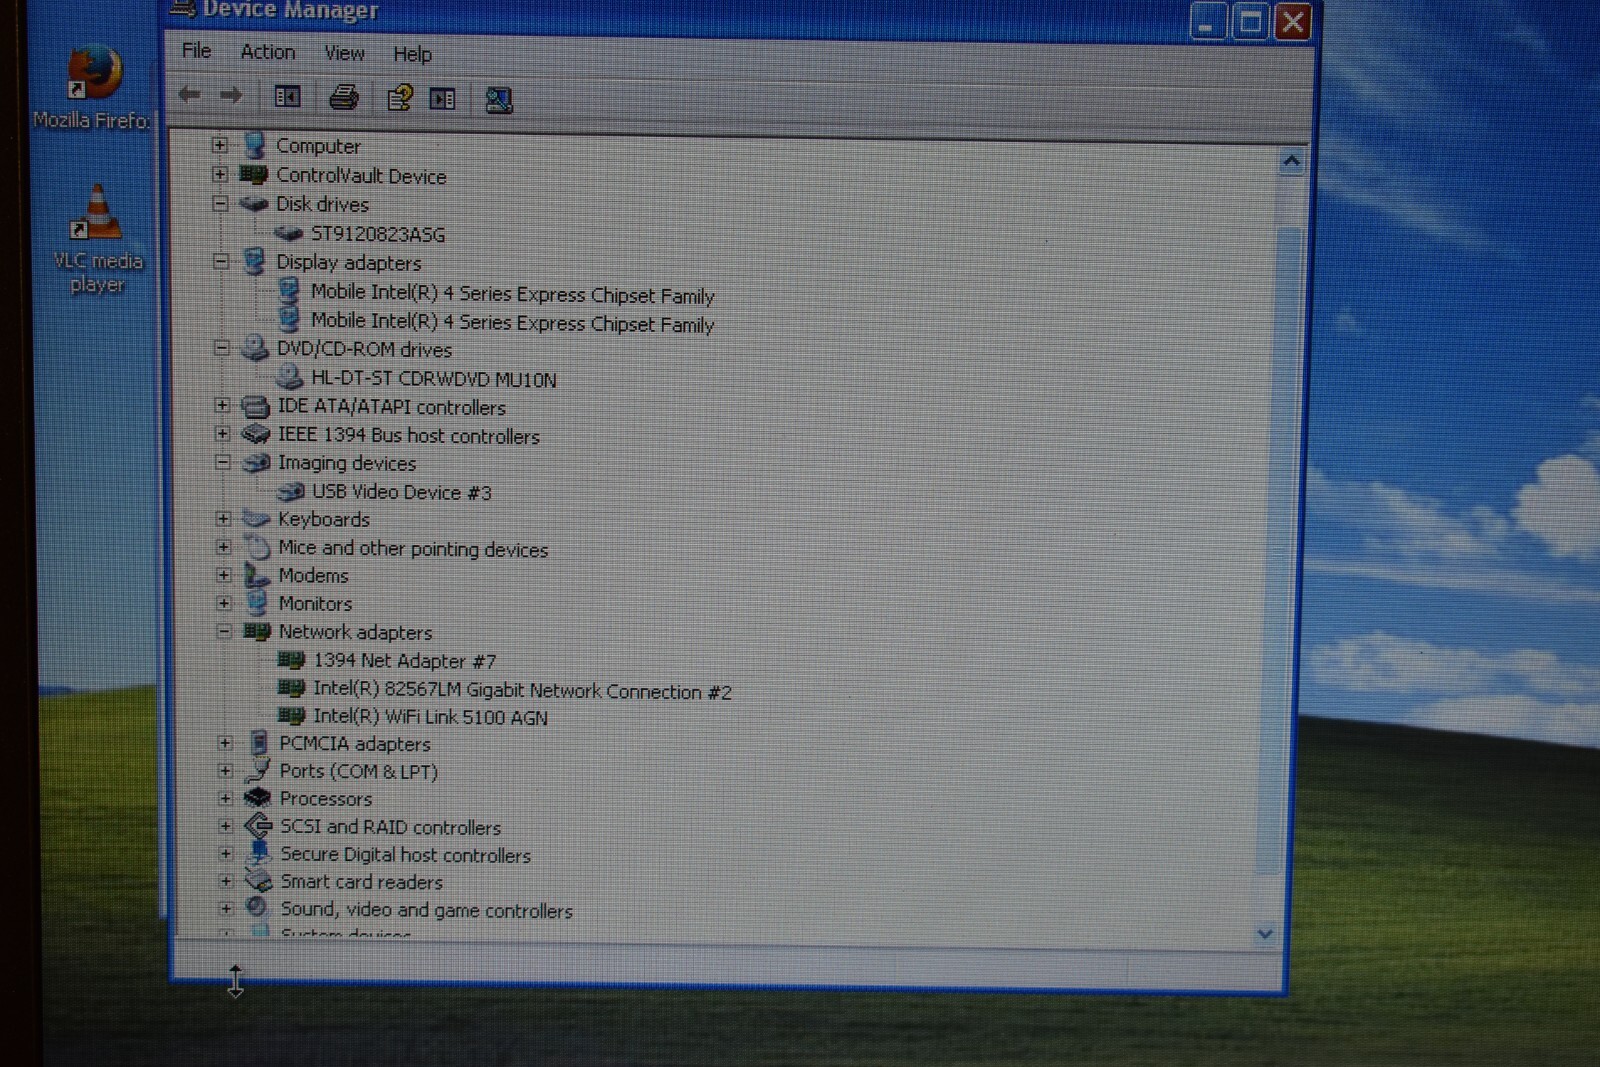
Task: Click the properties pane icon right of Help
Action: click(x=442, y=98)
